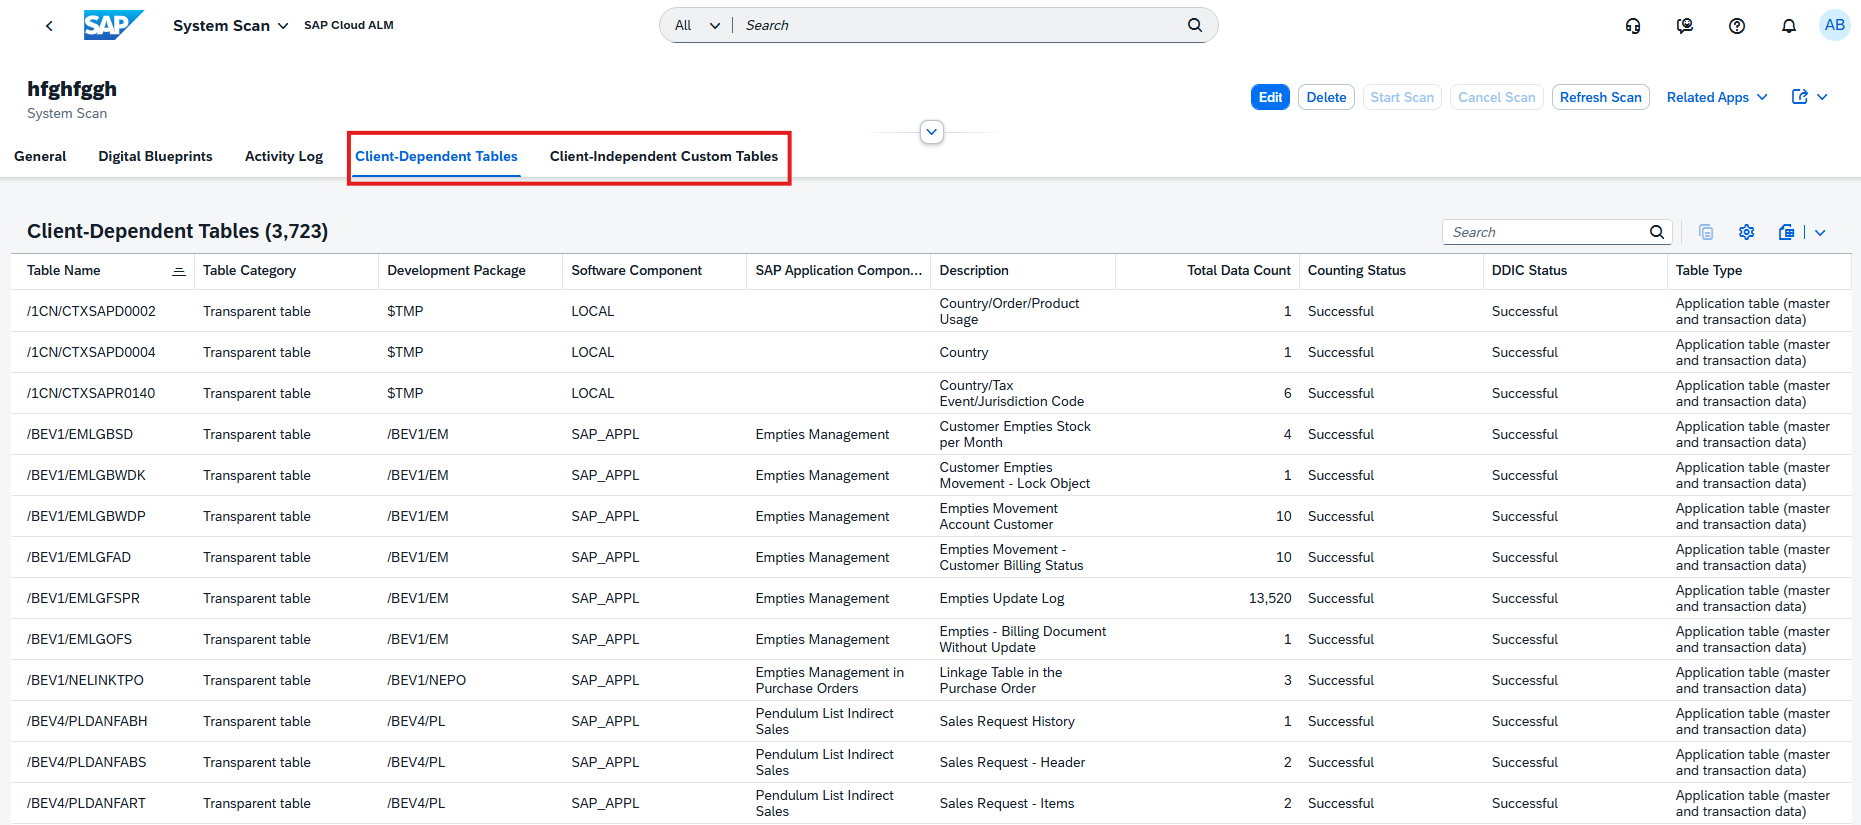Open the System Scan title dropdown

coord(230,26)
